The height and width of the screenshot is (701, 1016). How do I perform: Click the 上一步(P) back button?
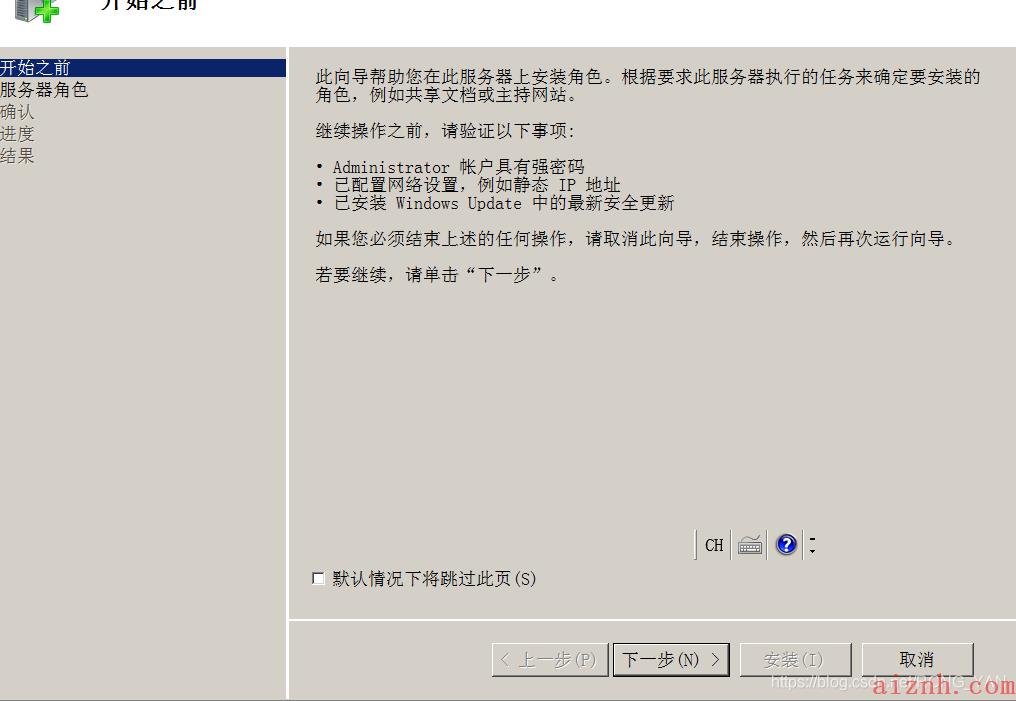[x=550, y=660]
